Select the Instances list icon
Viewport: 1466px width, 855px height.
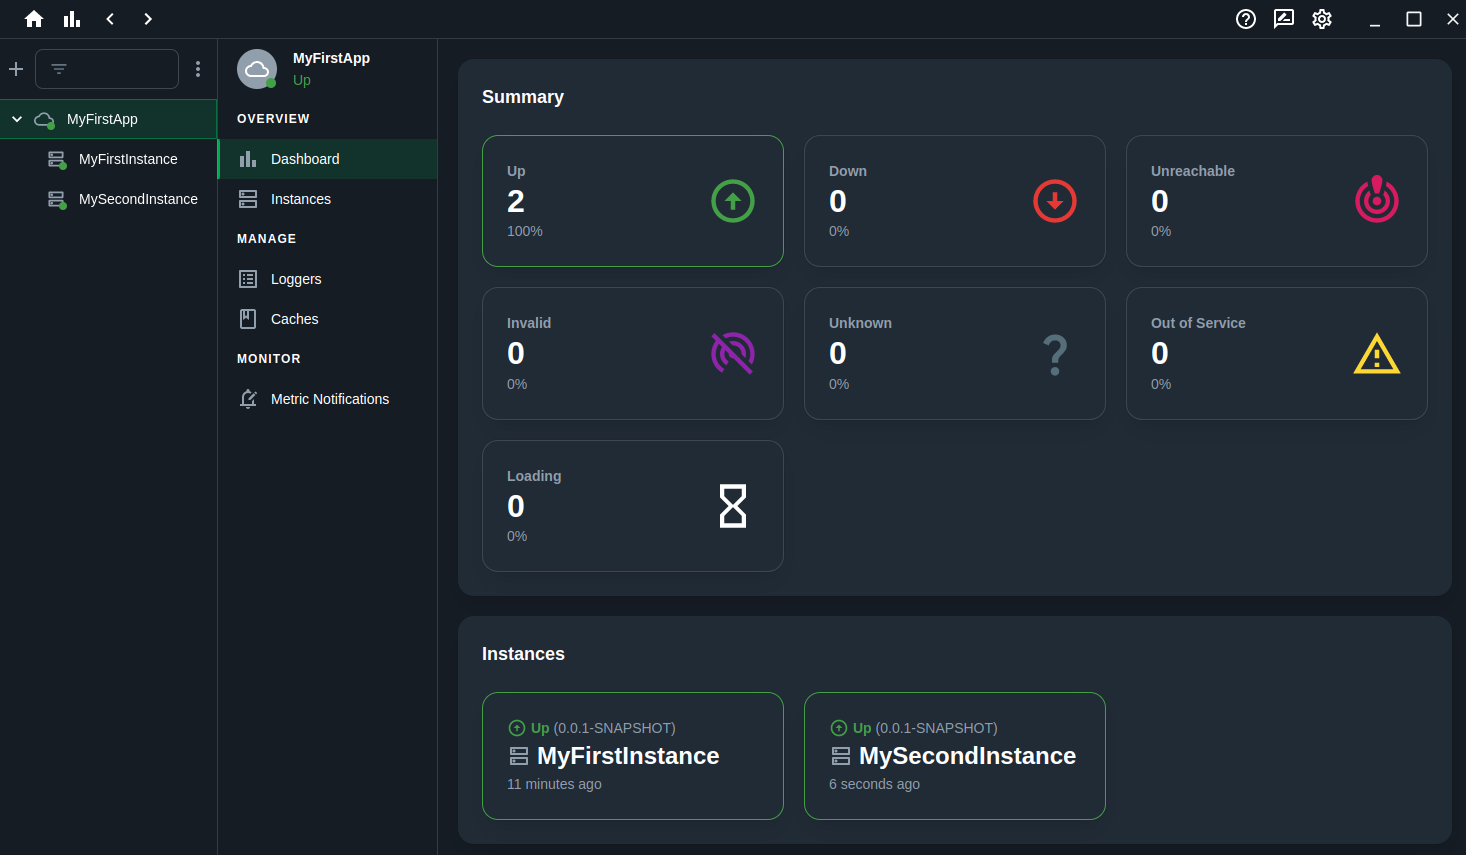coord(246,198)
